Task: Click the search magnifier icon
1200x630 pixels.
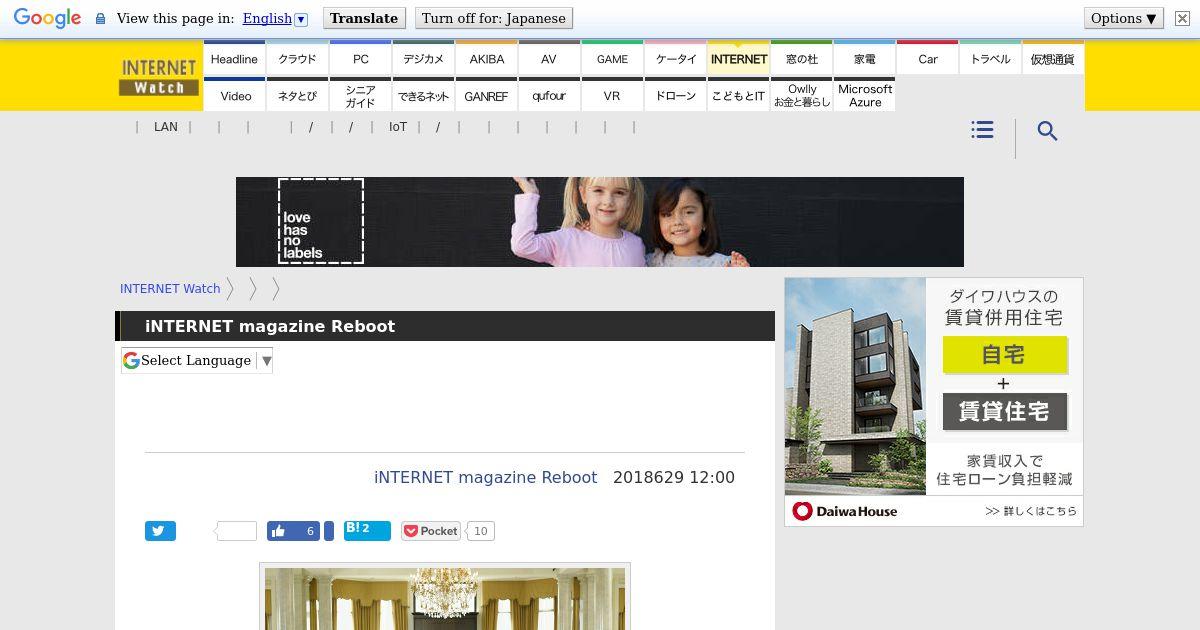Action: pyautogui.click(x=1047, y=131)
